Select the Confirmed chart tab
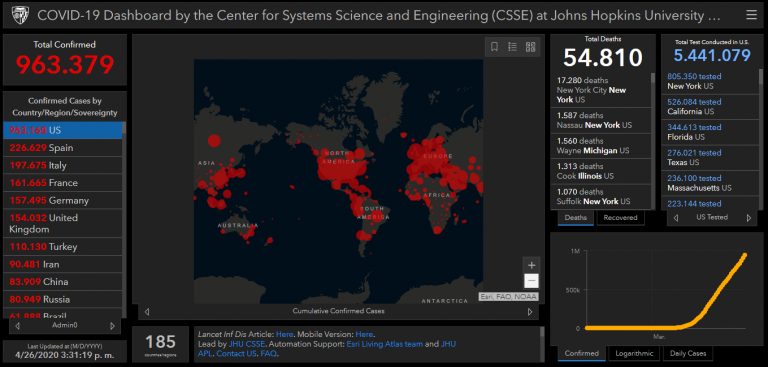 [581, 353]
